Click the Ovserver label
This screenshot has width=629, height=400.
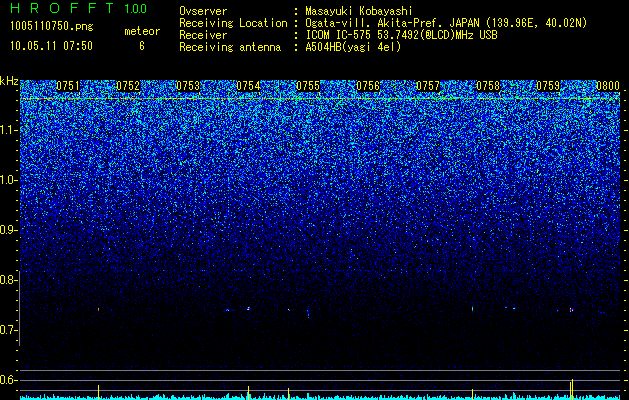(203, 11)
